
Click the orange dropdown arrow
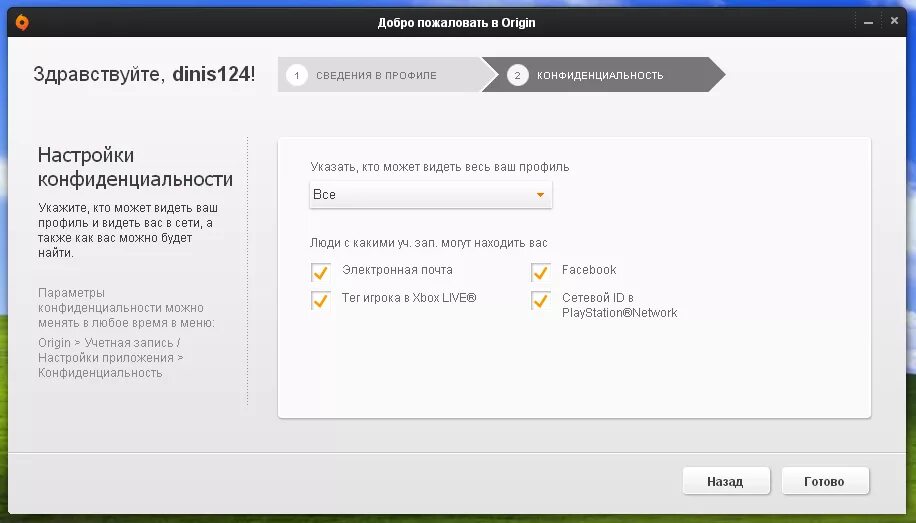click(x=540, y=195)
